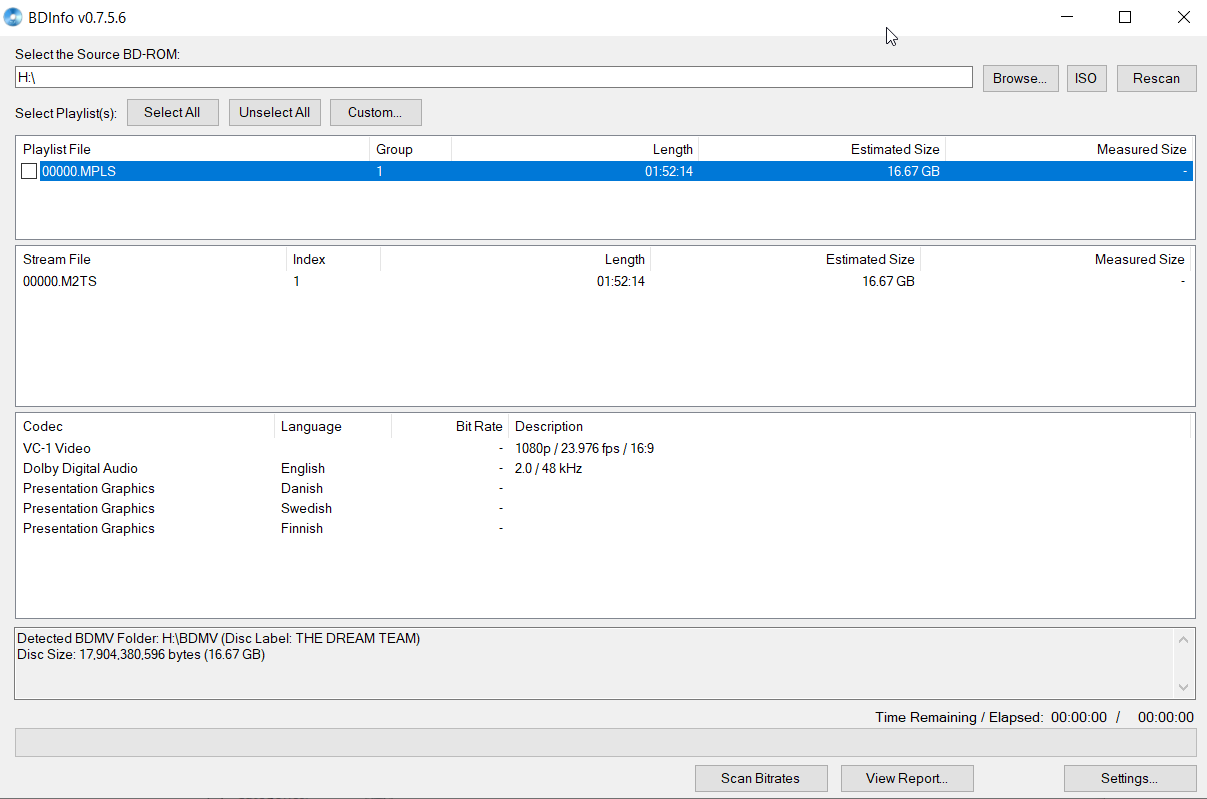The width and height of the screenshot is (1207, 799).
Task: Sort playlists by Group column header
Action: (410, 149)
